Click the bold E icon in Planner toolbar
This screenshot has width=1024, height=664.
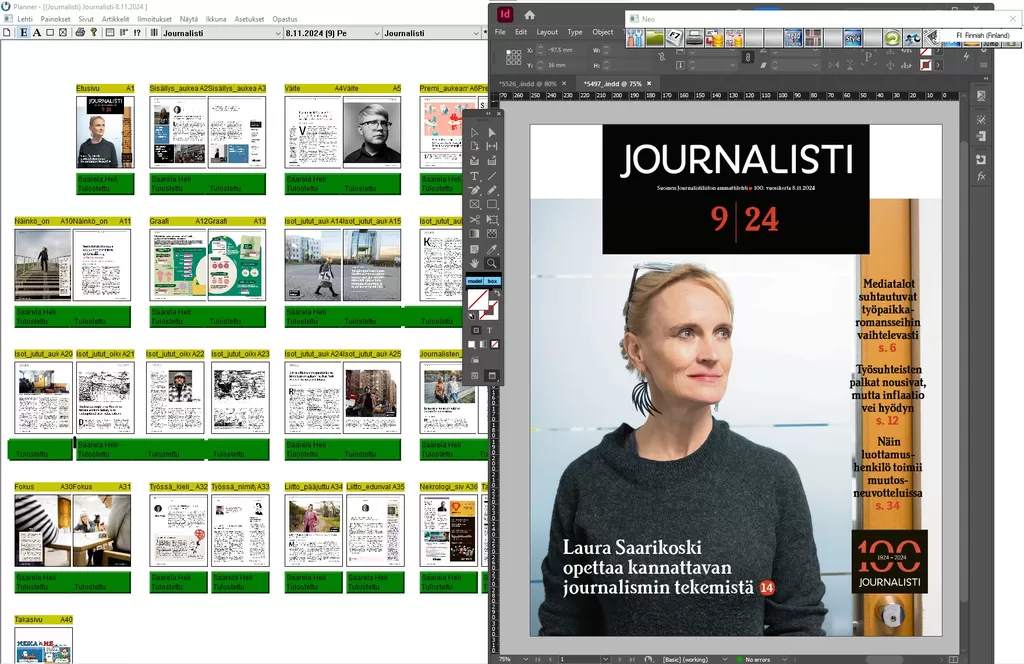(24, 33)
